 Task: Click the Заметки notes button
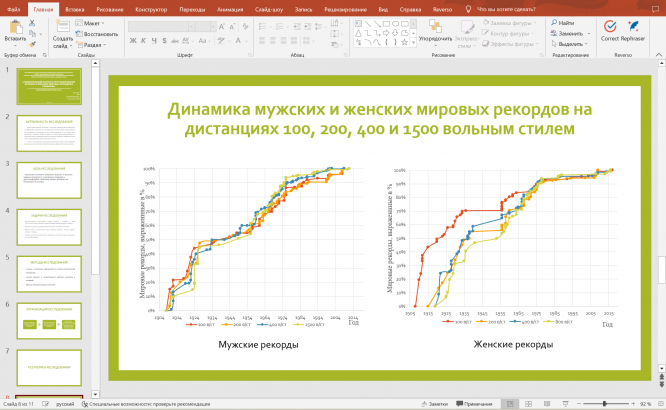435,404
